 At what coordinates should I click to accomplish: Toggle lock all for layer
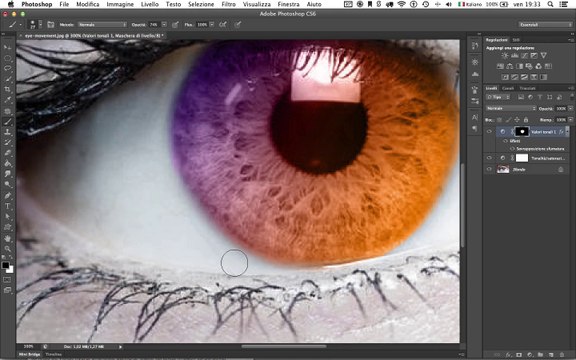tap(526, 120)
